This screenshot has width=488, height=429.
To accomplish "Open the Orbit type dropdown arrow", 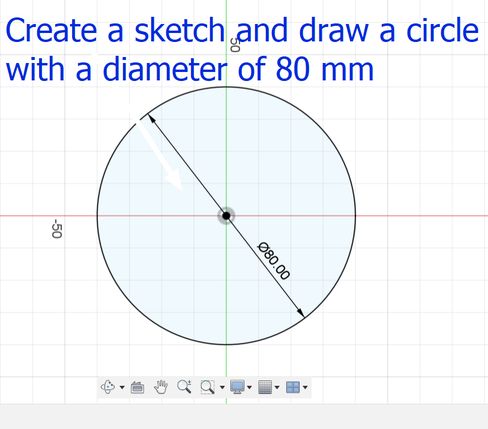I will 122,387.
